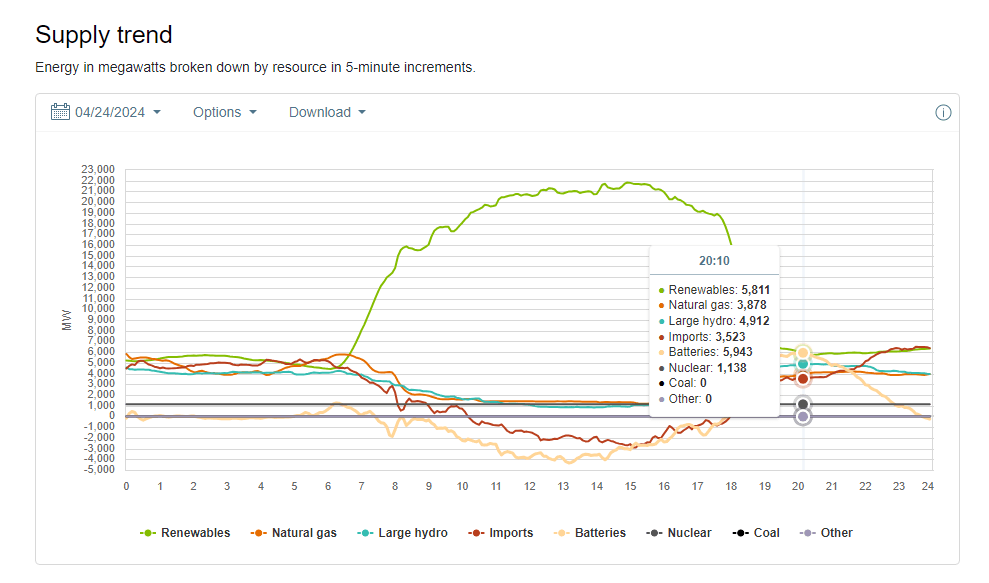This screenshot has height=583, width=989.
Task: Click the Large hydro marker at 20:10
Action: [803, 364]
